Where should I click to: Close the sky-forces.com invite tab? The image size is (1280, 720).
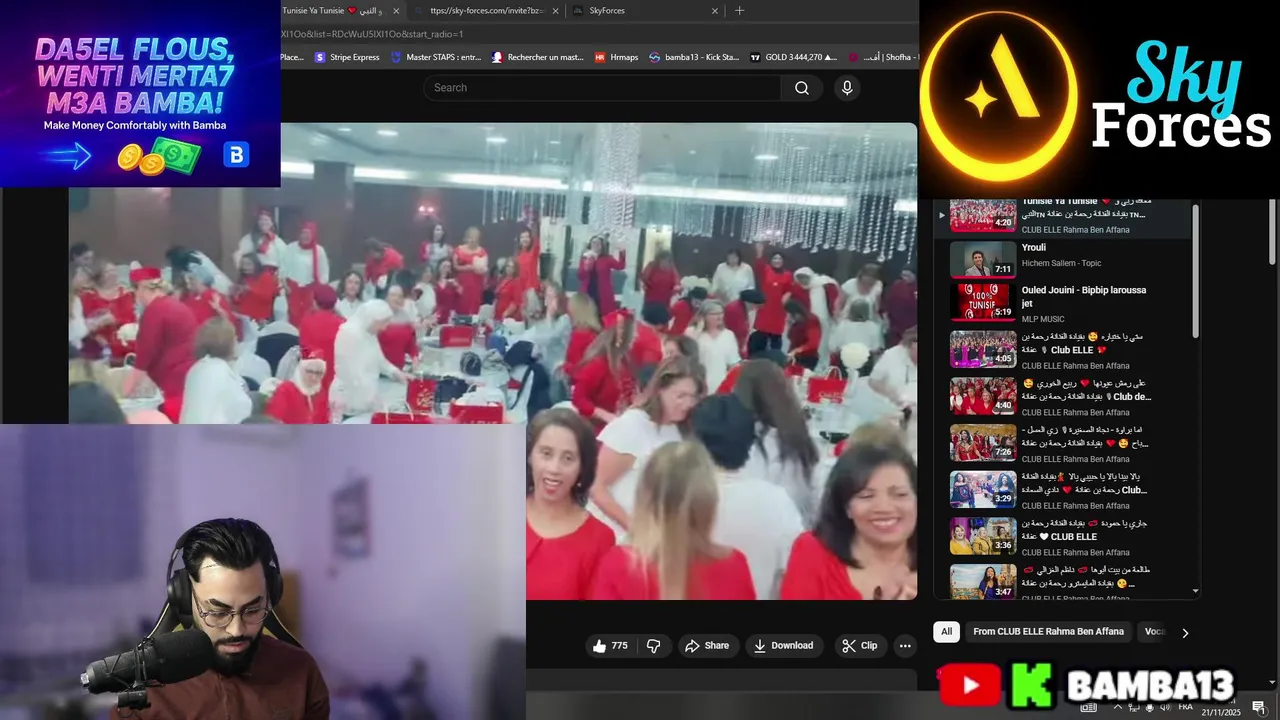[555, 11]
